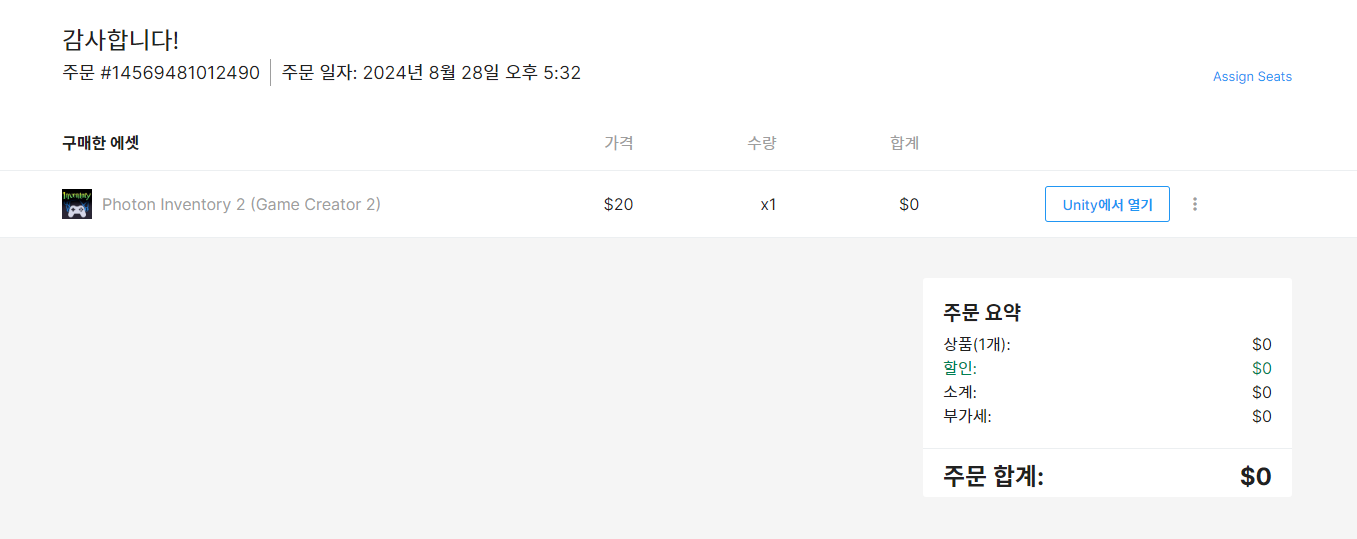This screenshot has height=539, width=1357.
Task: Click the 주문 요약 summary heading
Action: (982, 312)
